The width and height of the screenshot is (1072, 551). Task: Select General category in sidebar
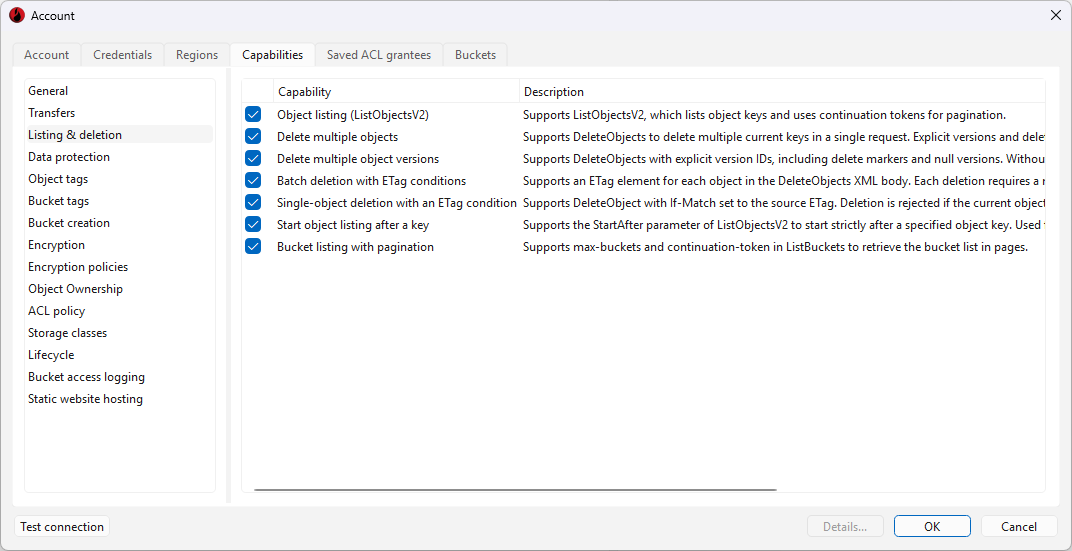[x=119, y=91]
